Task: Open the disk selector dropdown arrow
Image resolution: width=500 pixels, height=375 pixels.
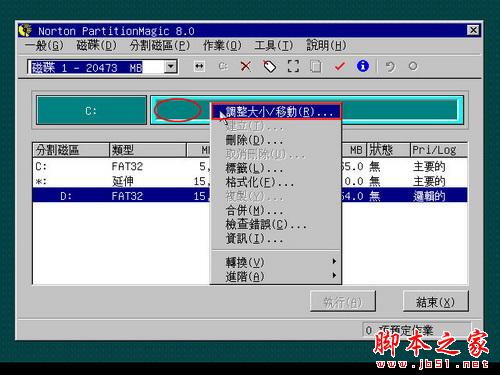Action: point(170,67)
